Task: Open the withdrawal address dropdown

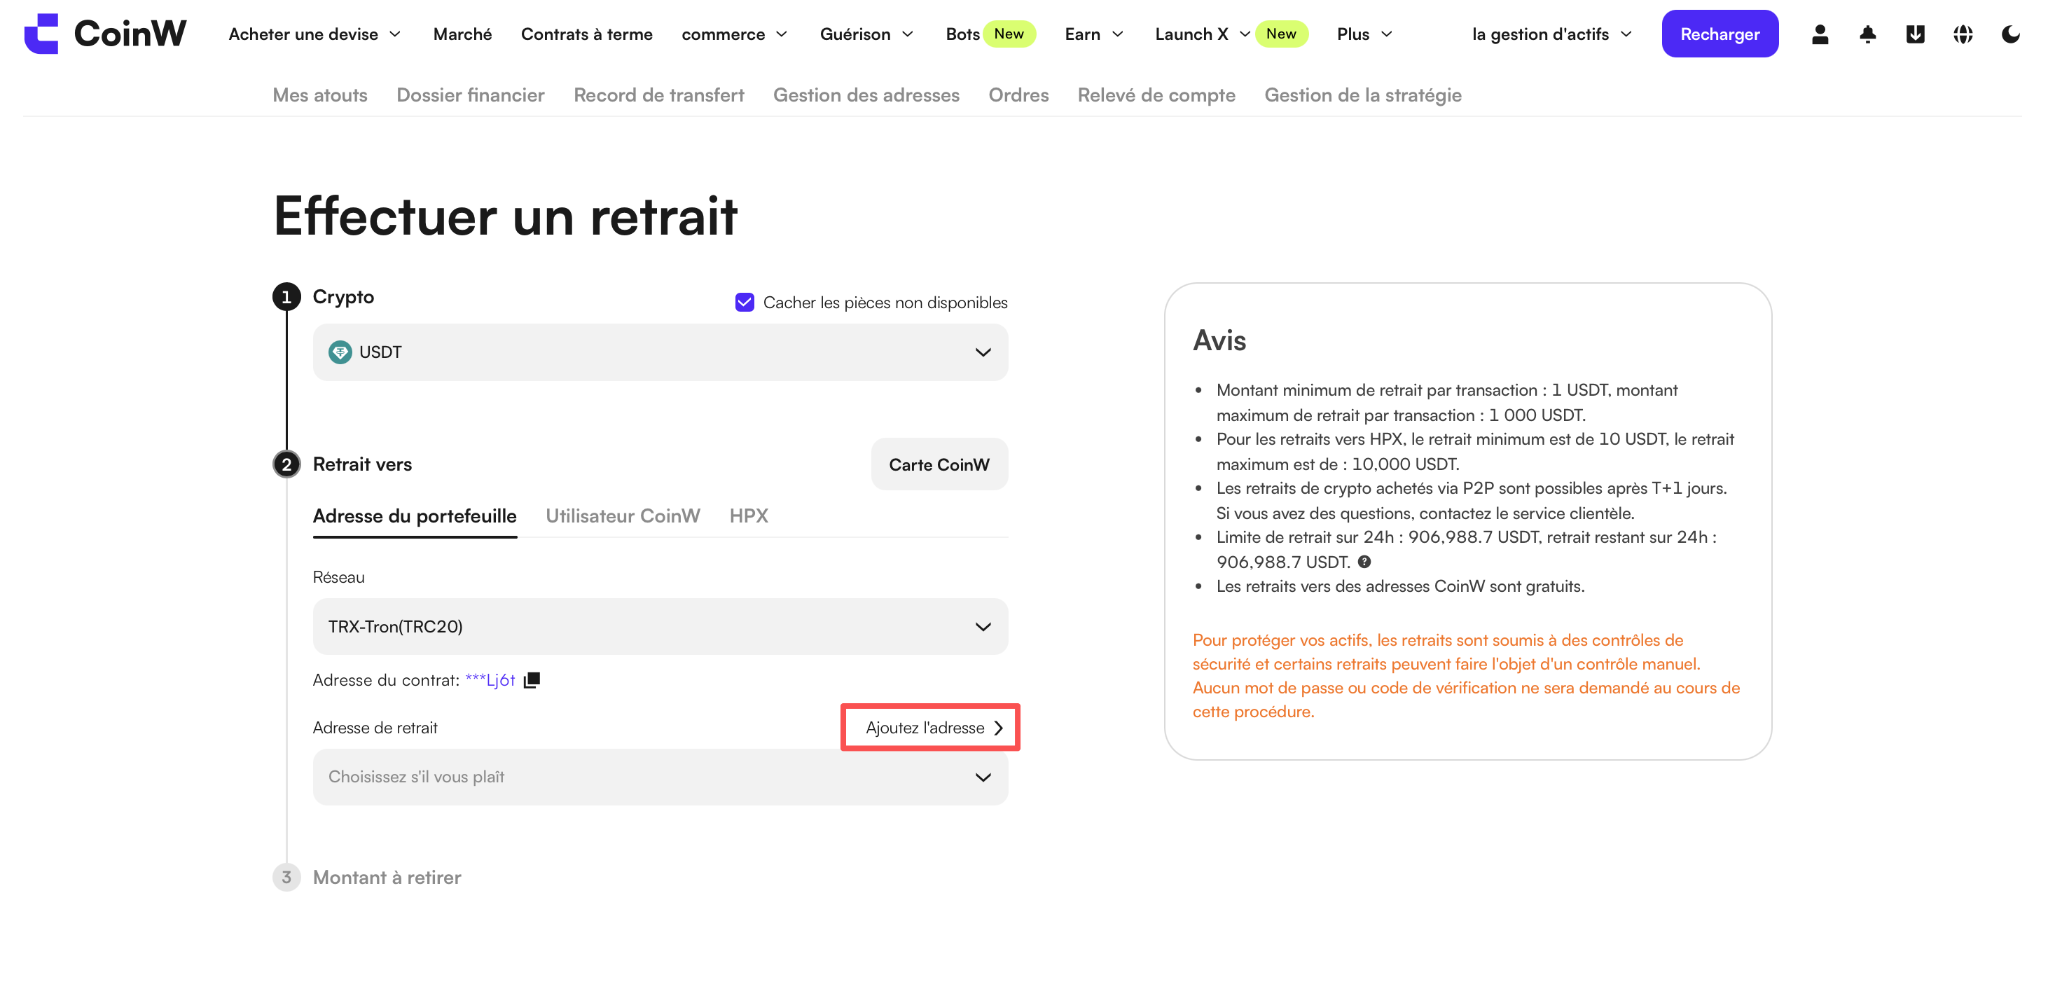Action: coord(660,777)
